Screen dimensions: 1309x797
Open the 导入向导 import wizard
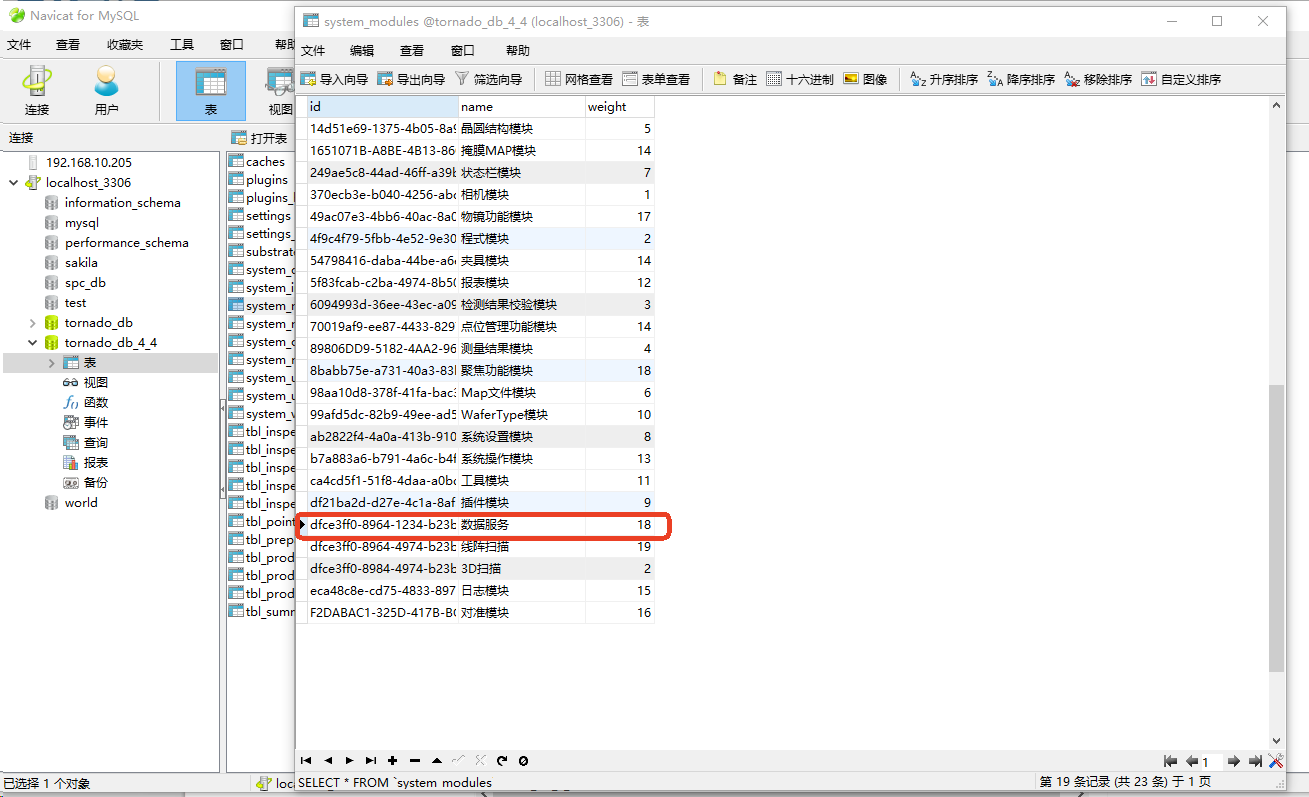click(335, 79)
